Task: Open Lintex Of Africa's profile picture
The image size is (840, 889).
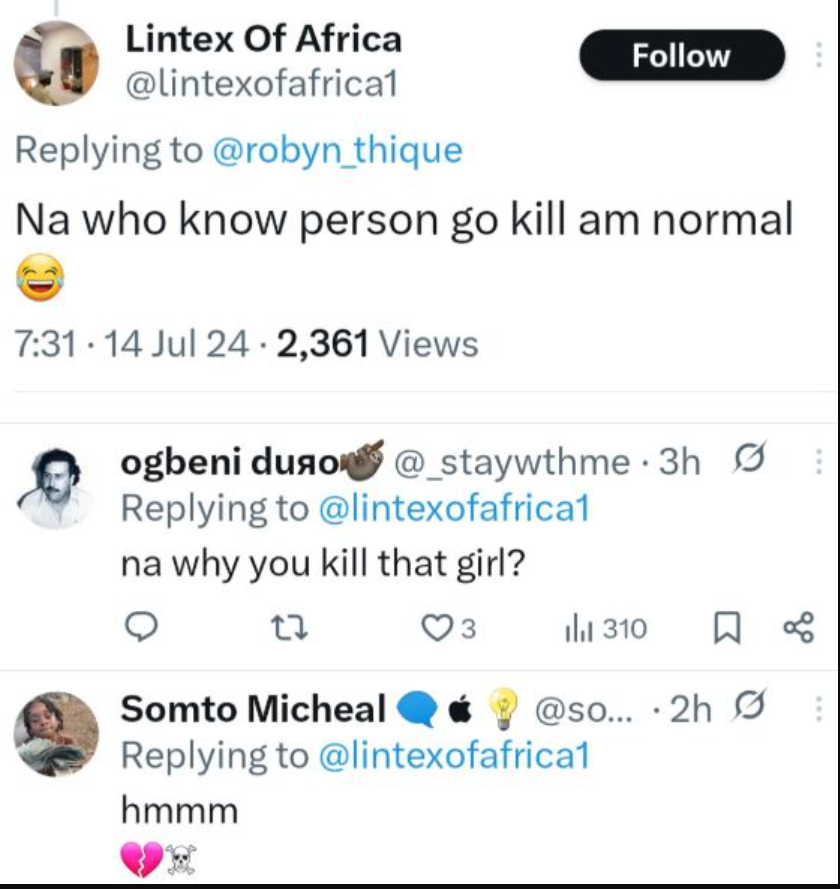Action: point(56,62)
